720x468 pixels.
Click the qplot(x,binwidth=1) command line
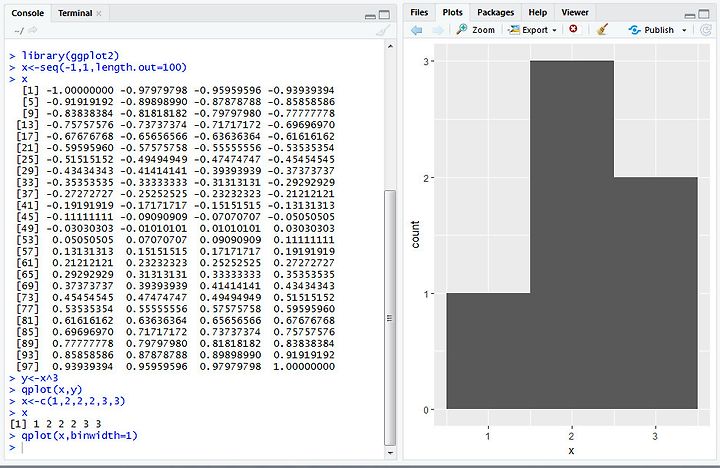tap(79, 435)
